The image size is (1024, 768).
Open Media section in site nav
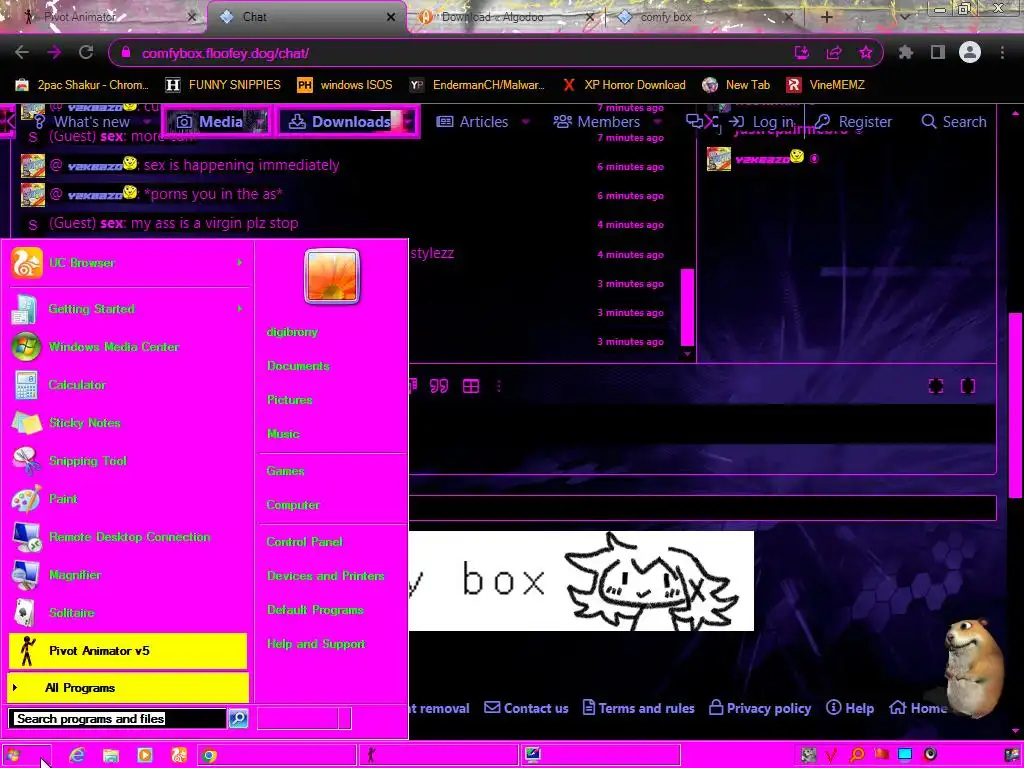coord(210,121)
